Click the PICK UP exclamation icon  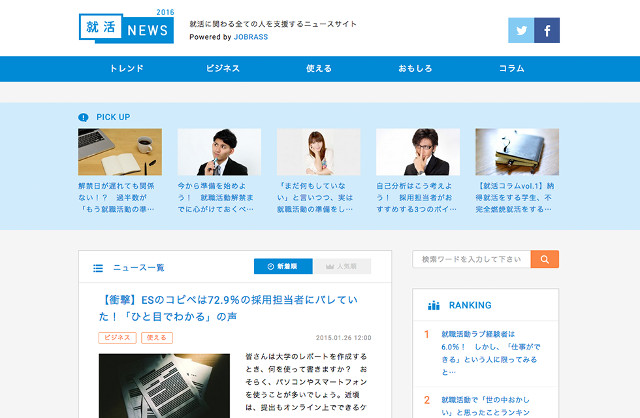pyautogui.click(x=83, y=118)
